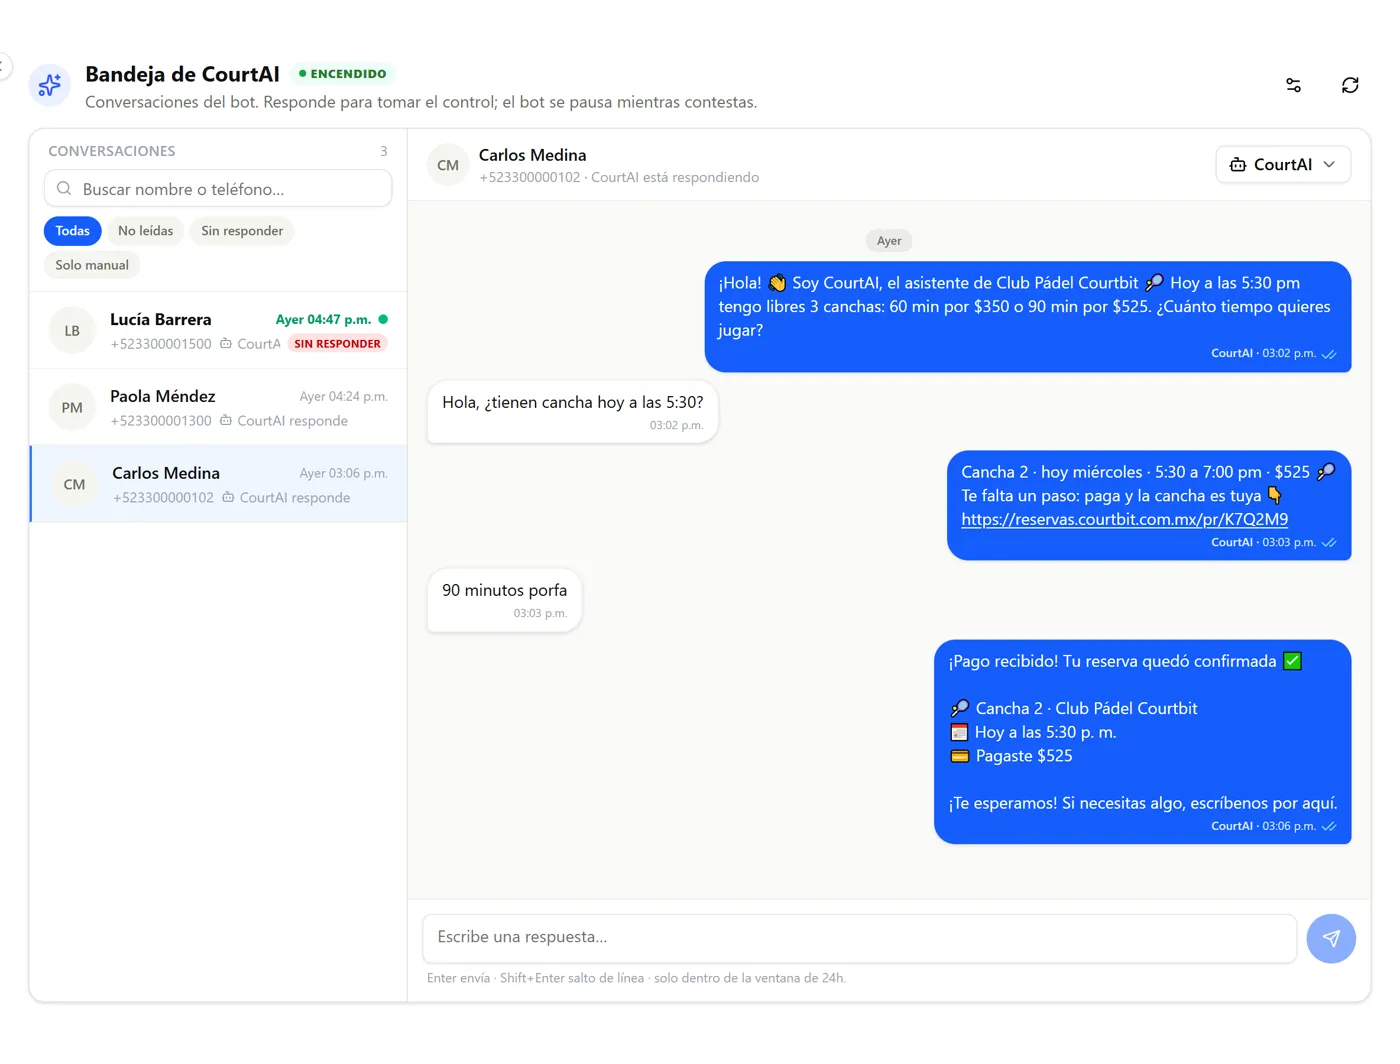Click the LB avatar of Lucía Barrera
Image resolution: width=1400 pixels, height=1064 pixels.
tap(72, 331)
